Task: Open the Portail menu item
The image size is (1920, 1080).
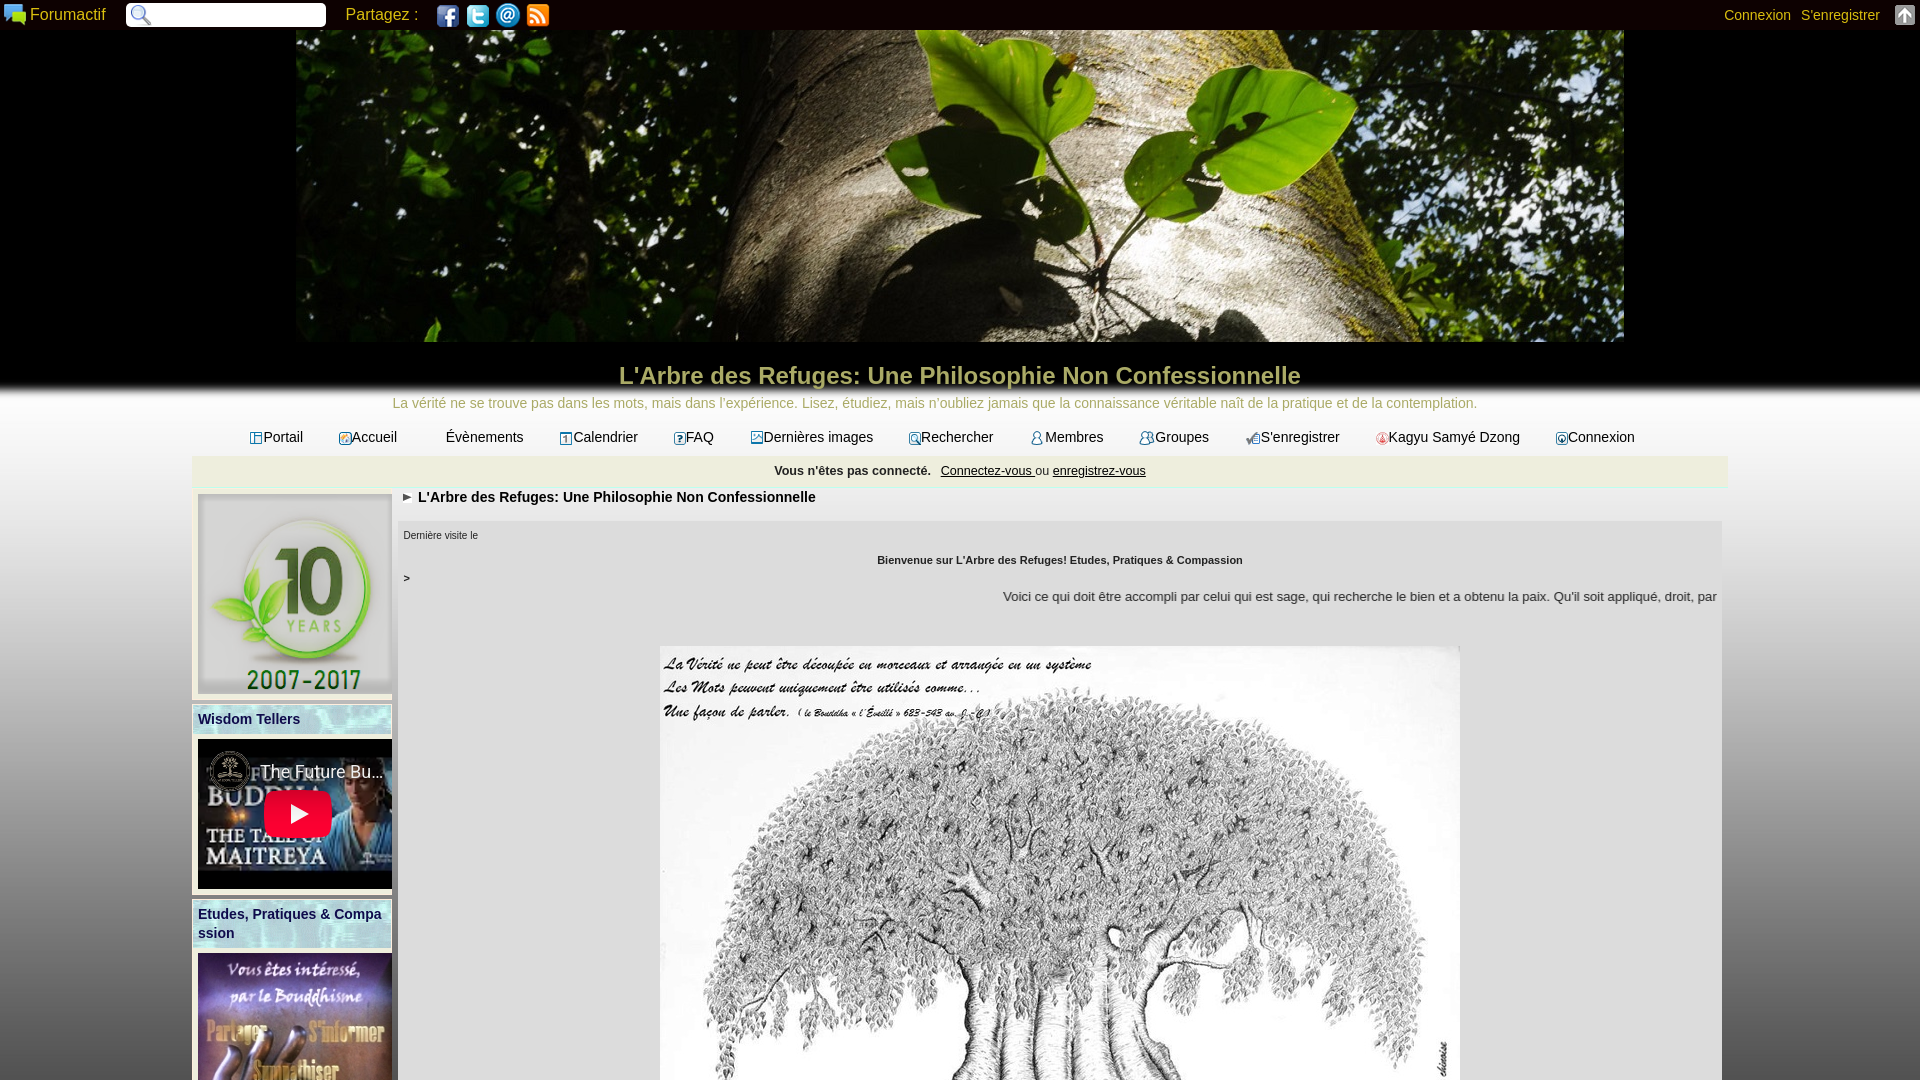Action: (x=277, y=437)
